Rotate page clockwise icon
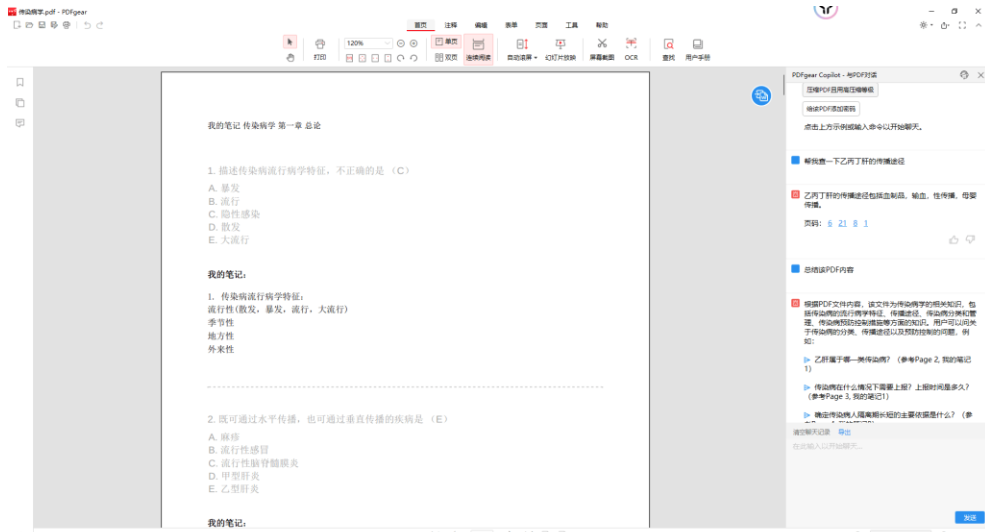Screen dimensions: 985x532 [401, 58]
